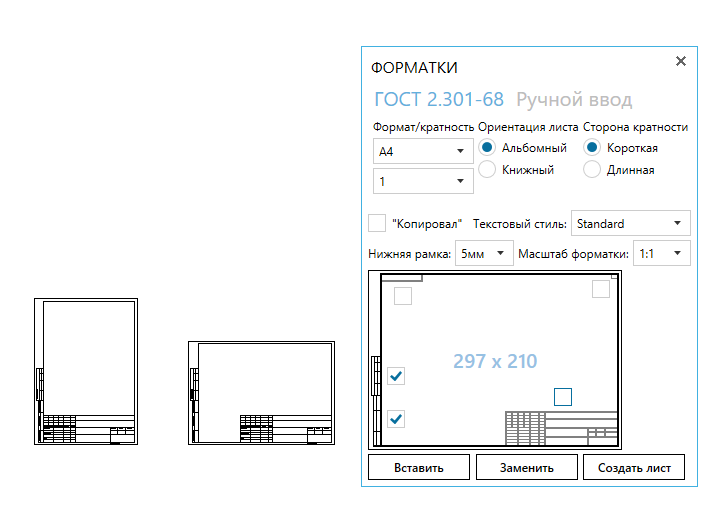Choose Короткая multiplicity side

(592, 148)
